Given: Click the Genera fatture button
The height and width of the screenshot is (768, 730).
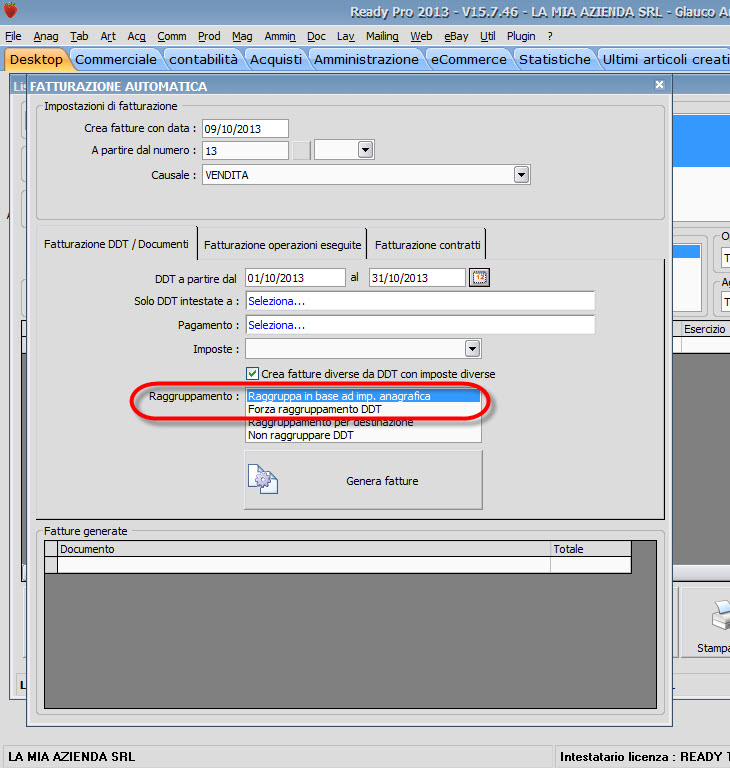Looking at the screenshot, I should (363, 480).
